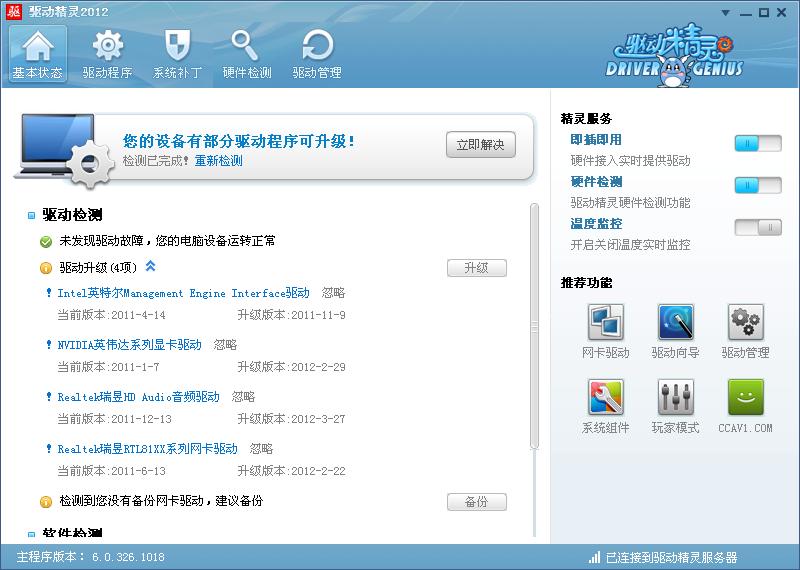Open the 基本状态 home tab
The width and height of the screenshot is (800, 570).
(x=38, y=54)
